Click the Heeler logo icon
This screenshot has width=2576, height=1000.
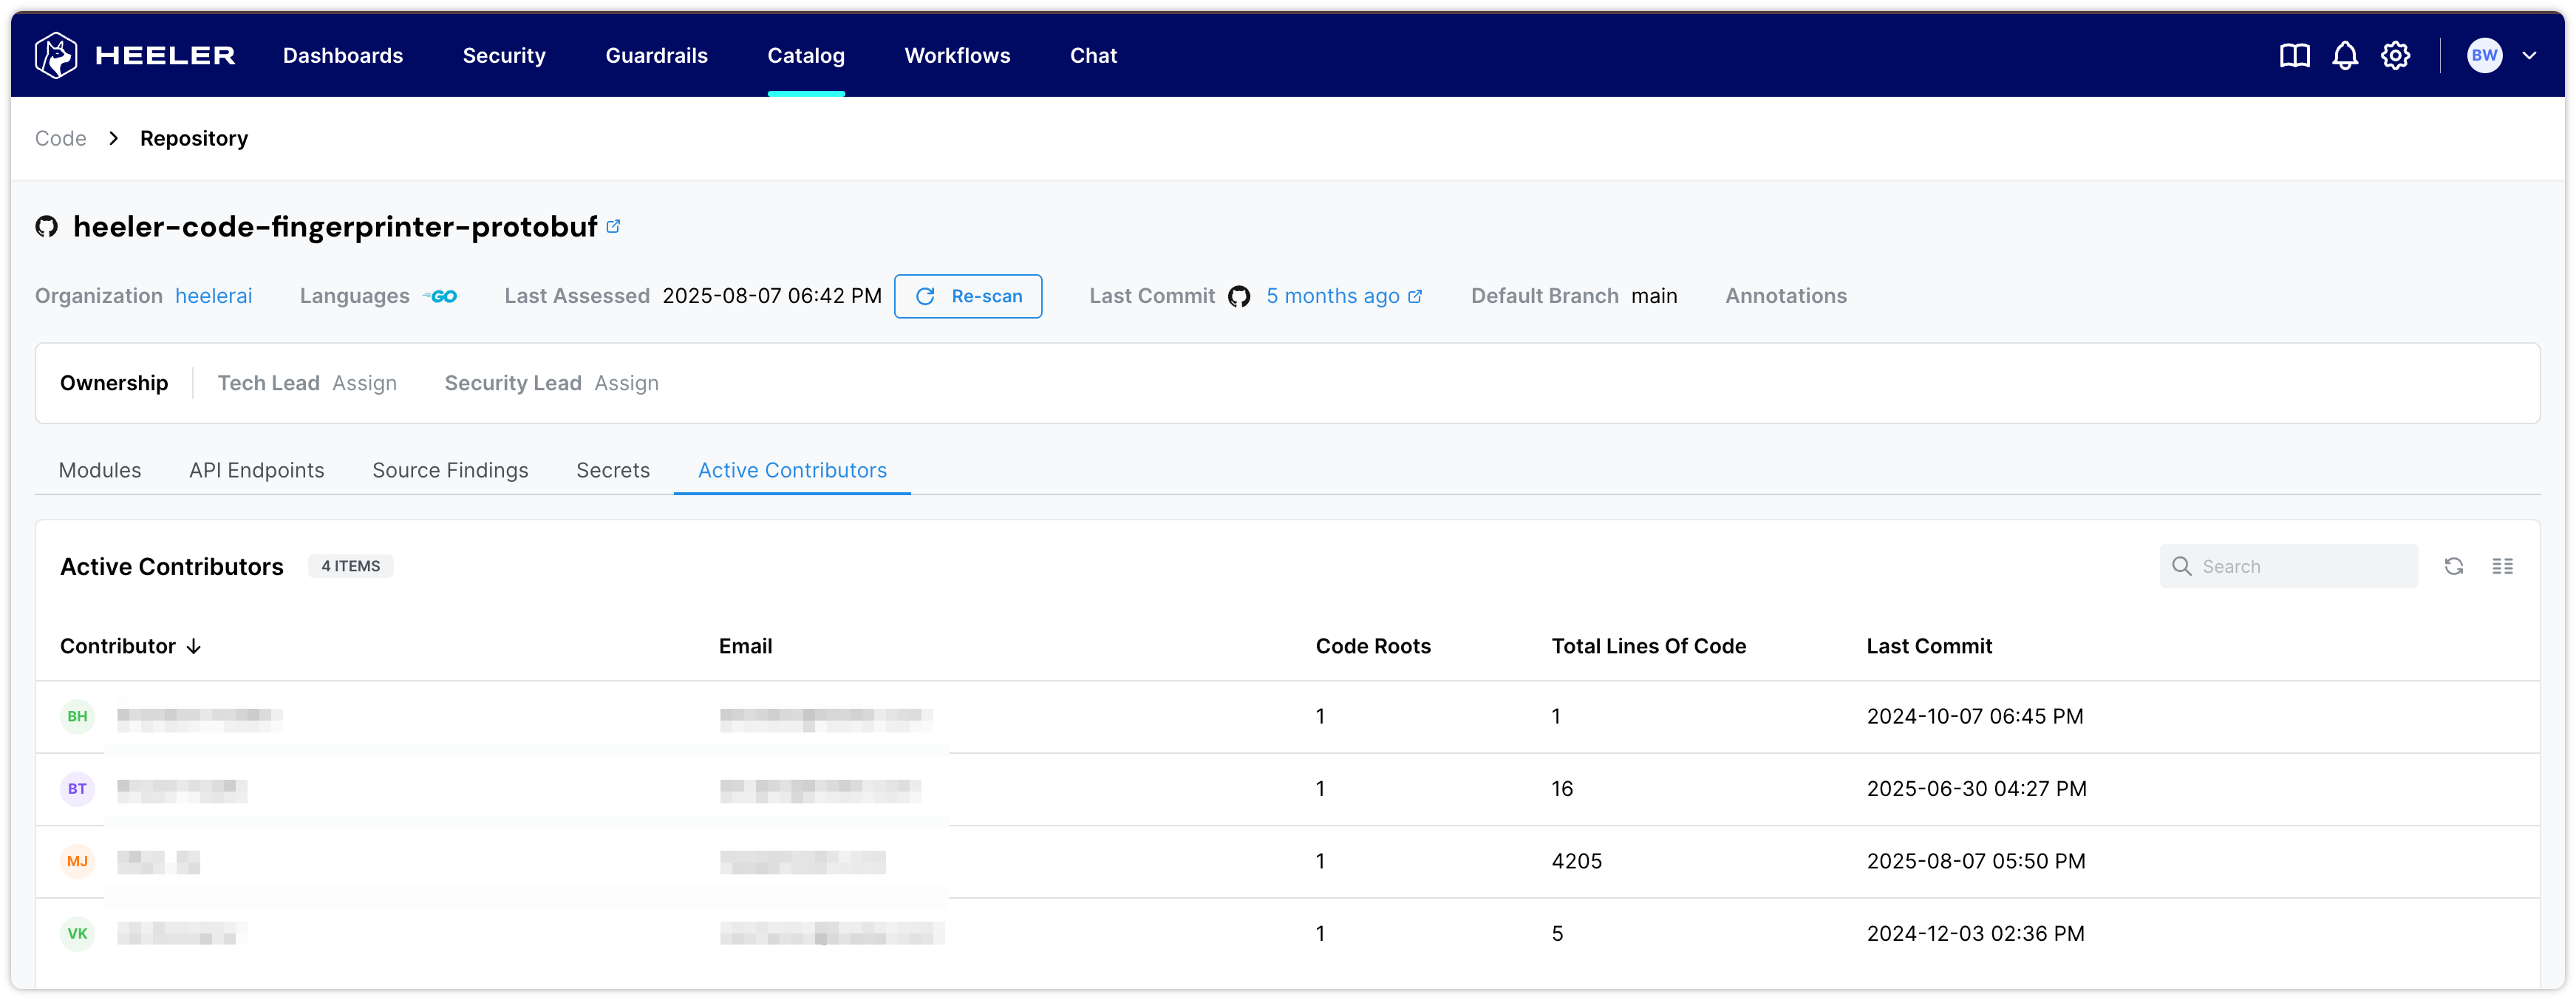(56, 55)
